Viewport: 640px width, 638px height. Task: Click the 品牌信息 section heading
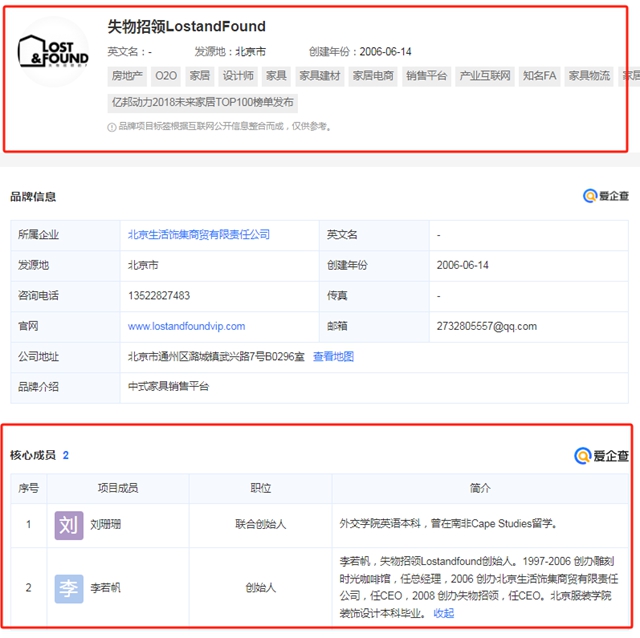coord(33,197)
